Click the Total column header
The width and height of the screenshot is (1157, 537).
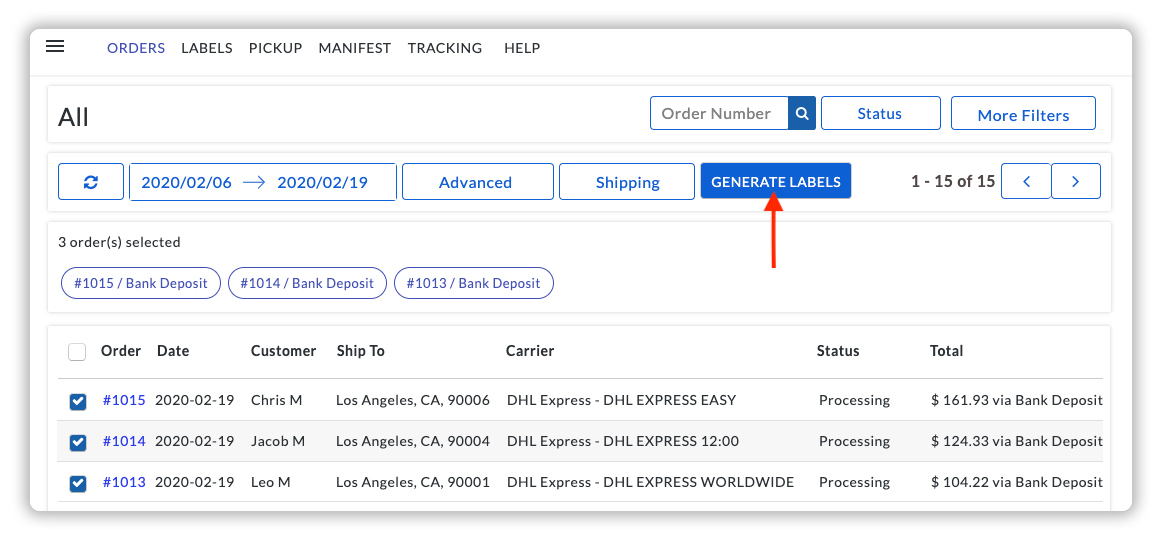pyautogui.click(x=947, y=351)
